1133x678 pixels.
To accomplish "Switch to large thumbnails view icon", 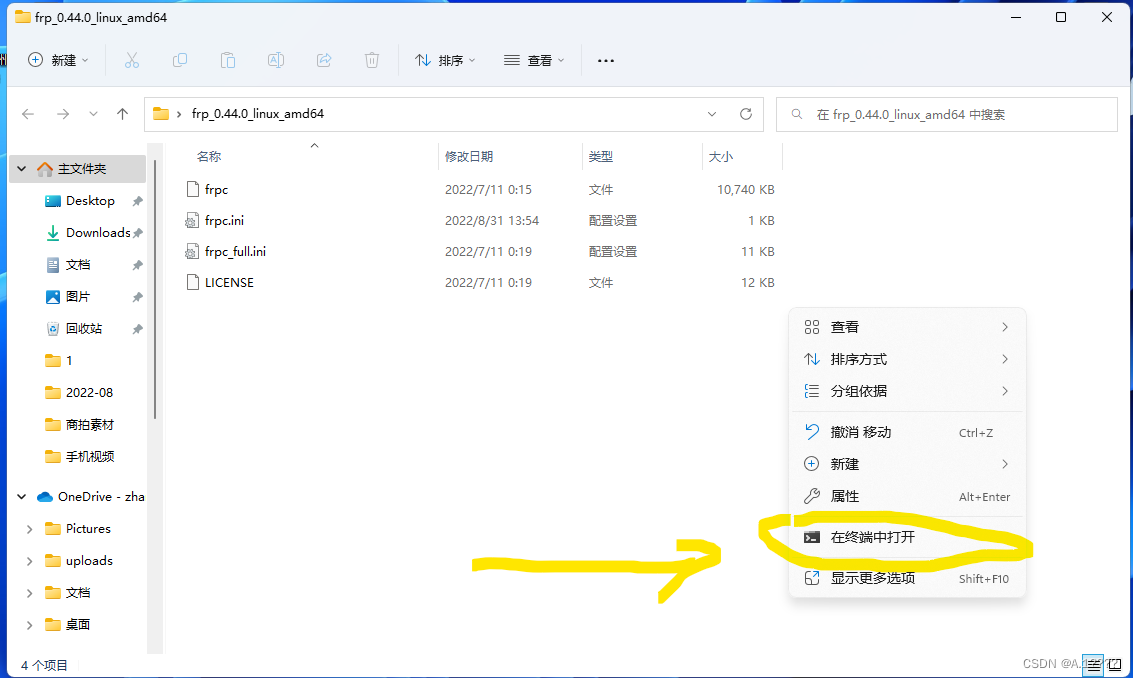I will click(x=1115, y=665).
